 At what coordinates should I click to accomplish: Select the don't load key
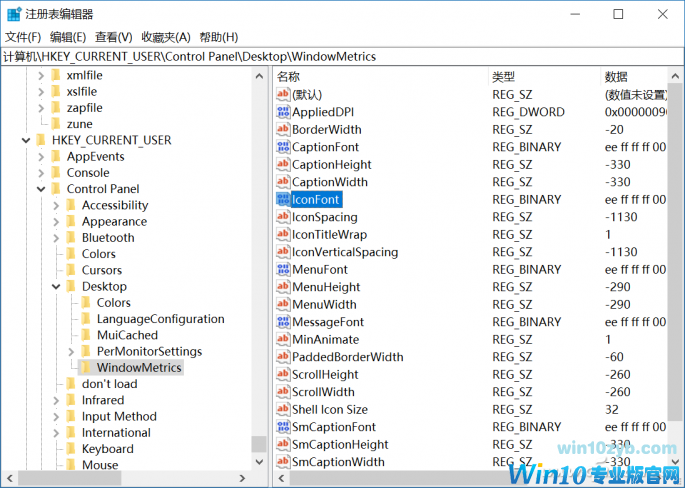tap(110, 384)
